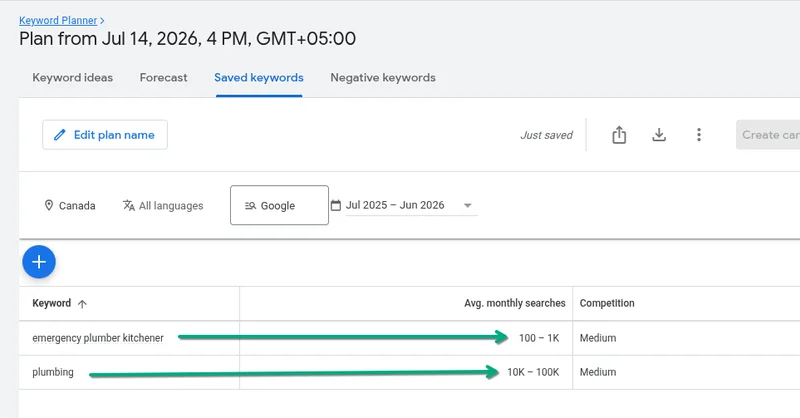The height and width of the screenshot is (418, 800).
Task: Change the All languages setting
Action: click(x=163, y=206)
